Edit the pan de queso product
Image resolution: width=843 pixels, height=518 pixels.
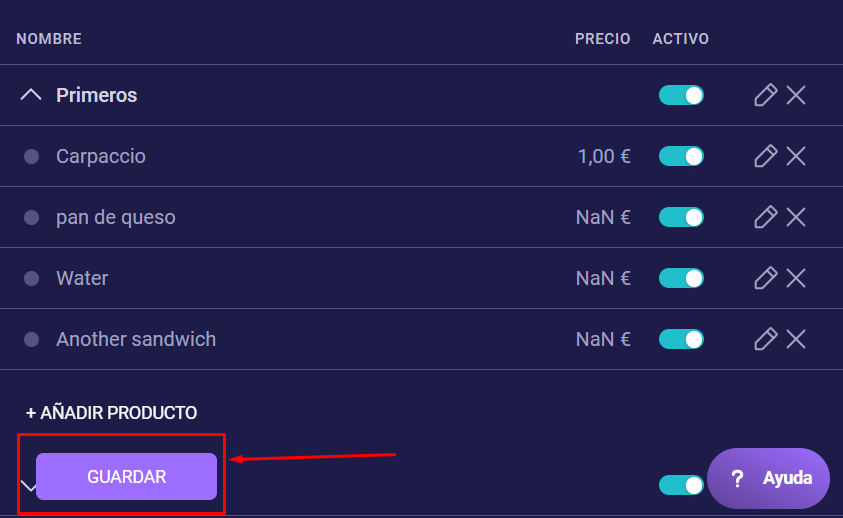tap(765, 217)
